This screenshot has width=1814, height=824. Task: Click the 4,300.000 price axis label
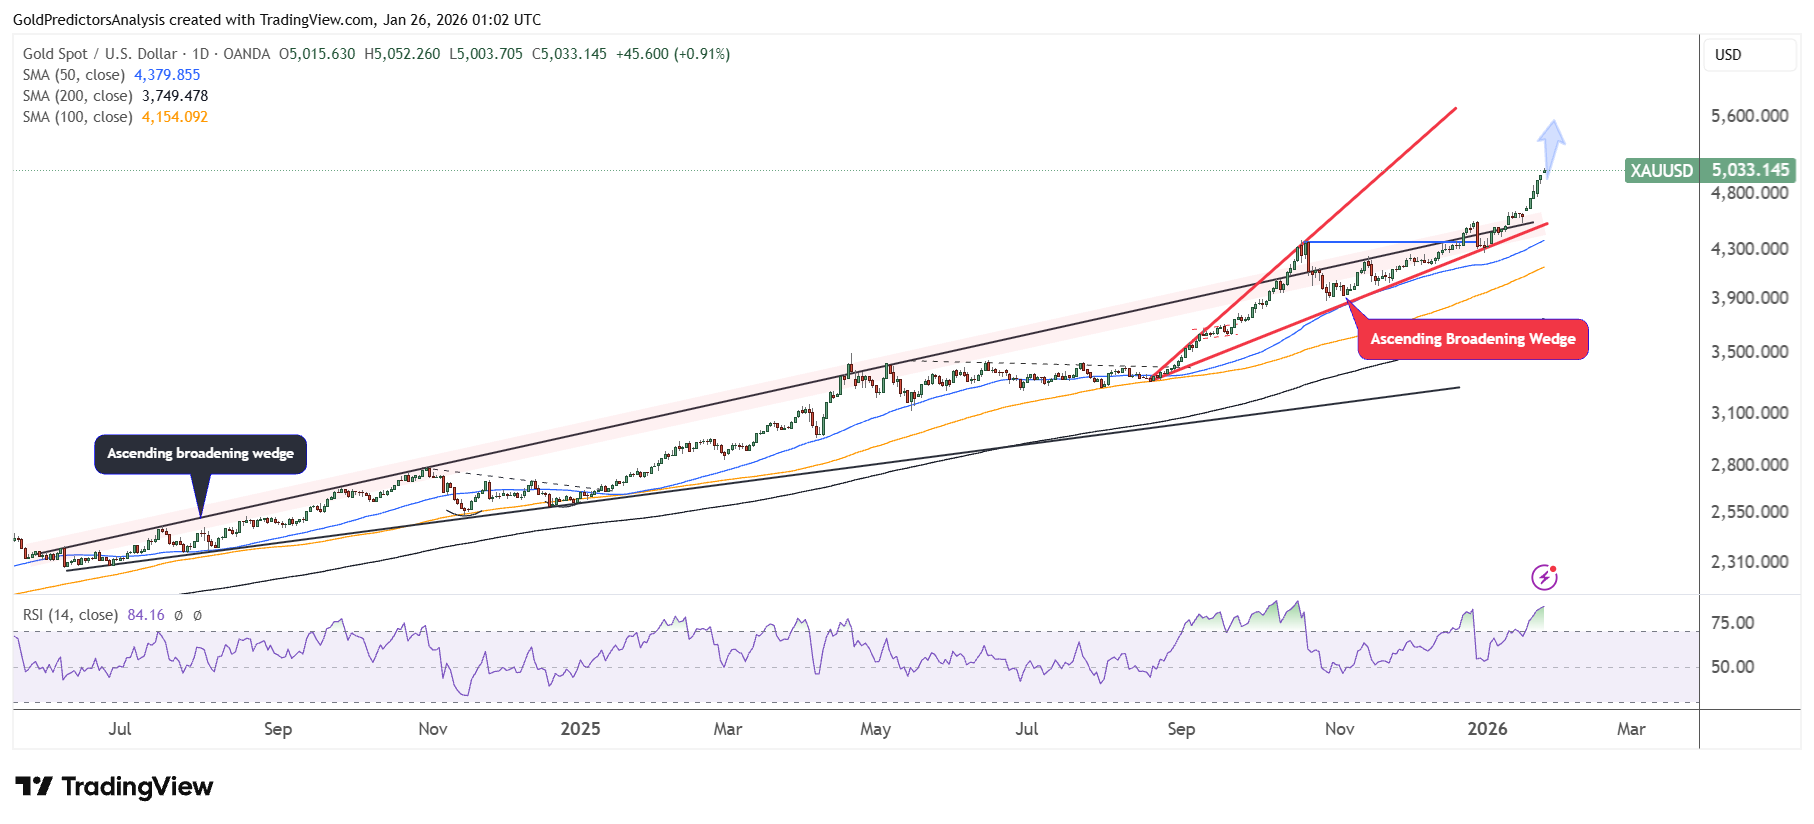(x=1749, y=248)
